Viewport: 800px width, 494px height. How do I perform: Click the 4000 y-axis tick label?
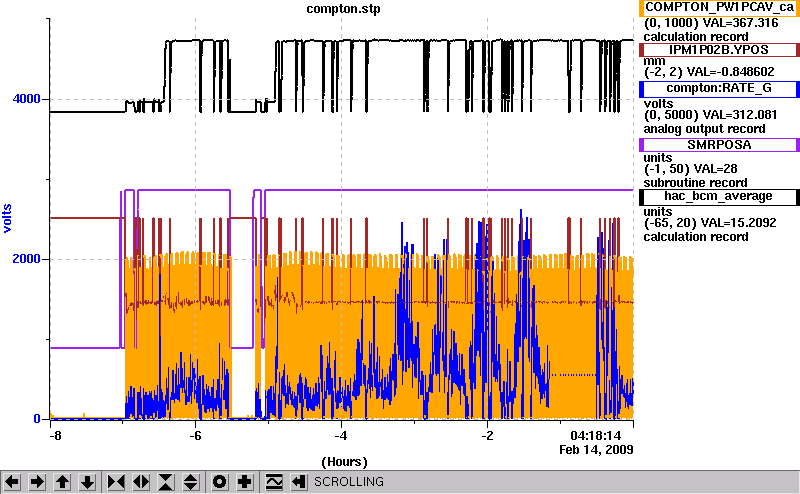[27, 99]
